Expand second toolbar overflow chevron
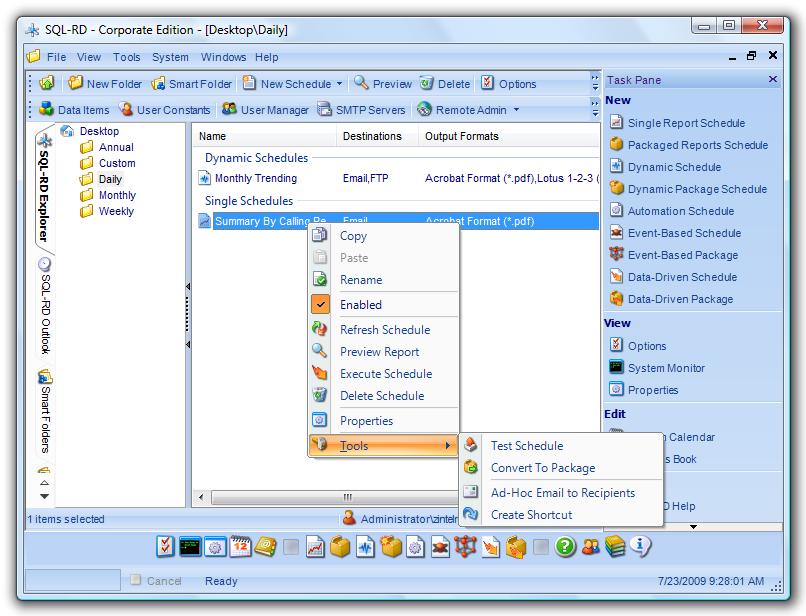806x616 pixels. pyautogui.click(x=595, y=108)
